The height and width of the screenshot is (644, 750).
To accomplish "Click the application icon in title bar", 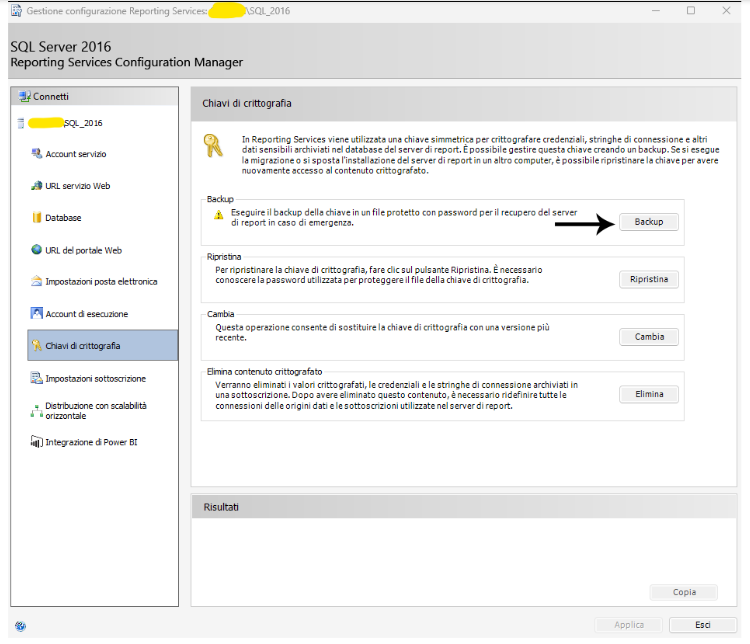I will [16, 11].
